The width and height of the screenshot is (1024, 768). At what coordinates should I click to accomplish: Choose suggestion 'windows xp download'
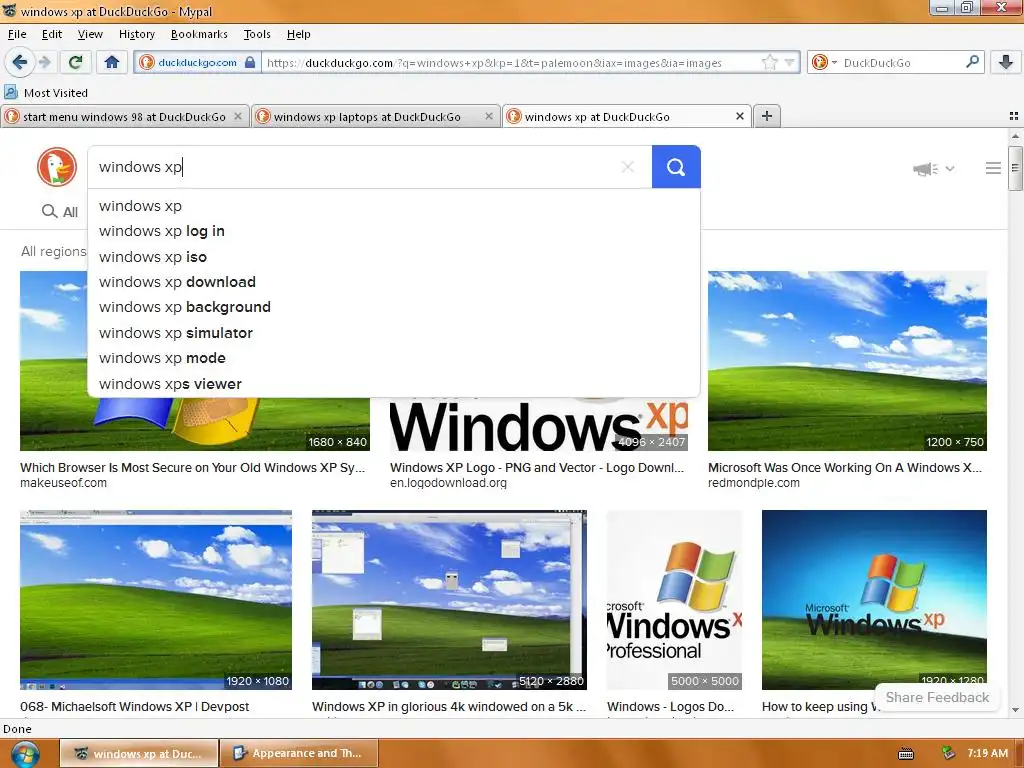click(394, 282)
